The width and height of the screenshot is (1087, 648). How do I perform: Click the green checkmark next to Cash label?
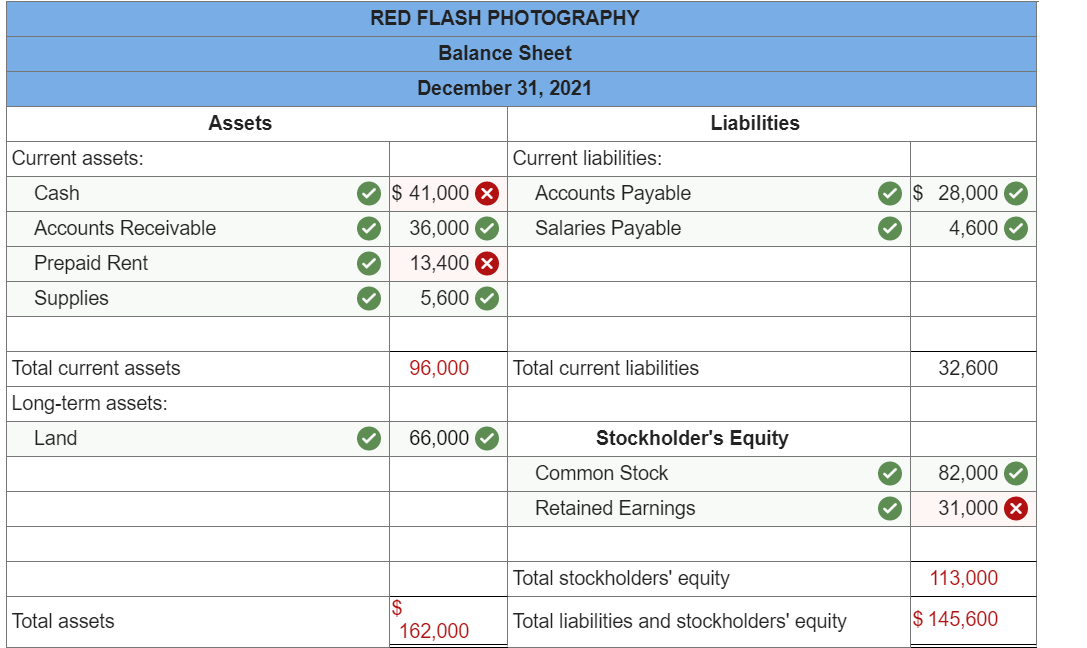(x=370, y=193)
